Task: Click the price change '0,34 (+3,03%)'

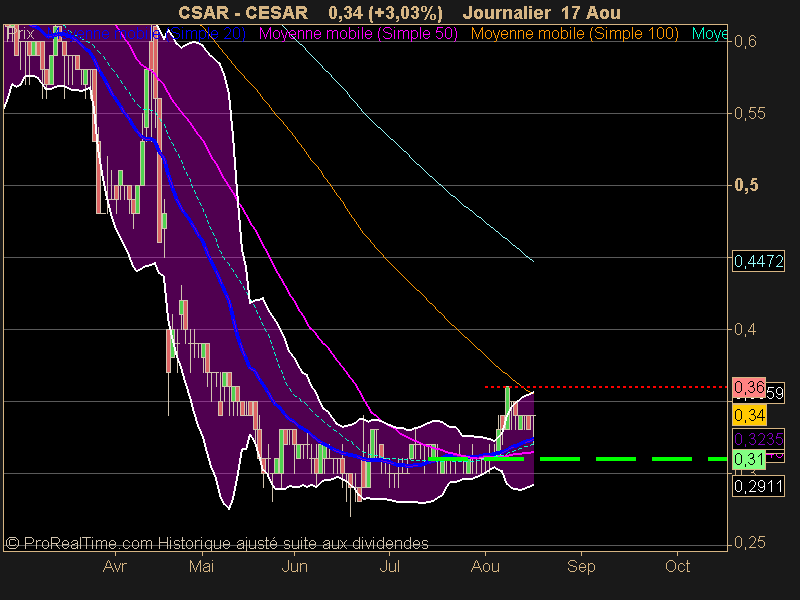Action: point(385,12)
